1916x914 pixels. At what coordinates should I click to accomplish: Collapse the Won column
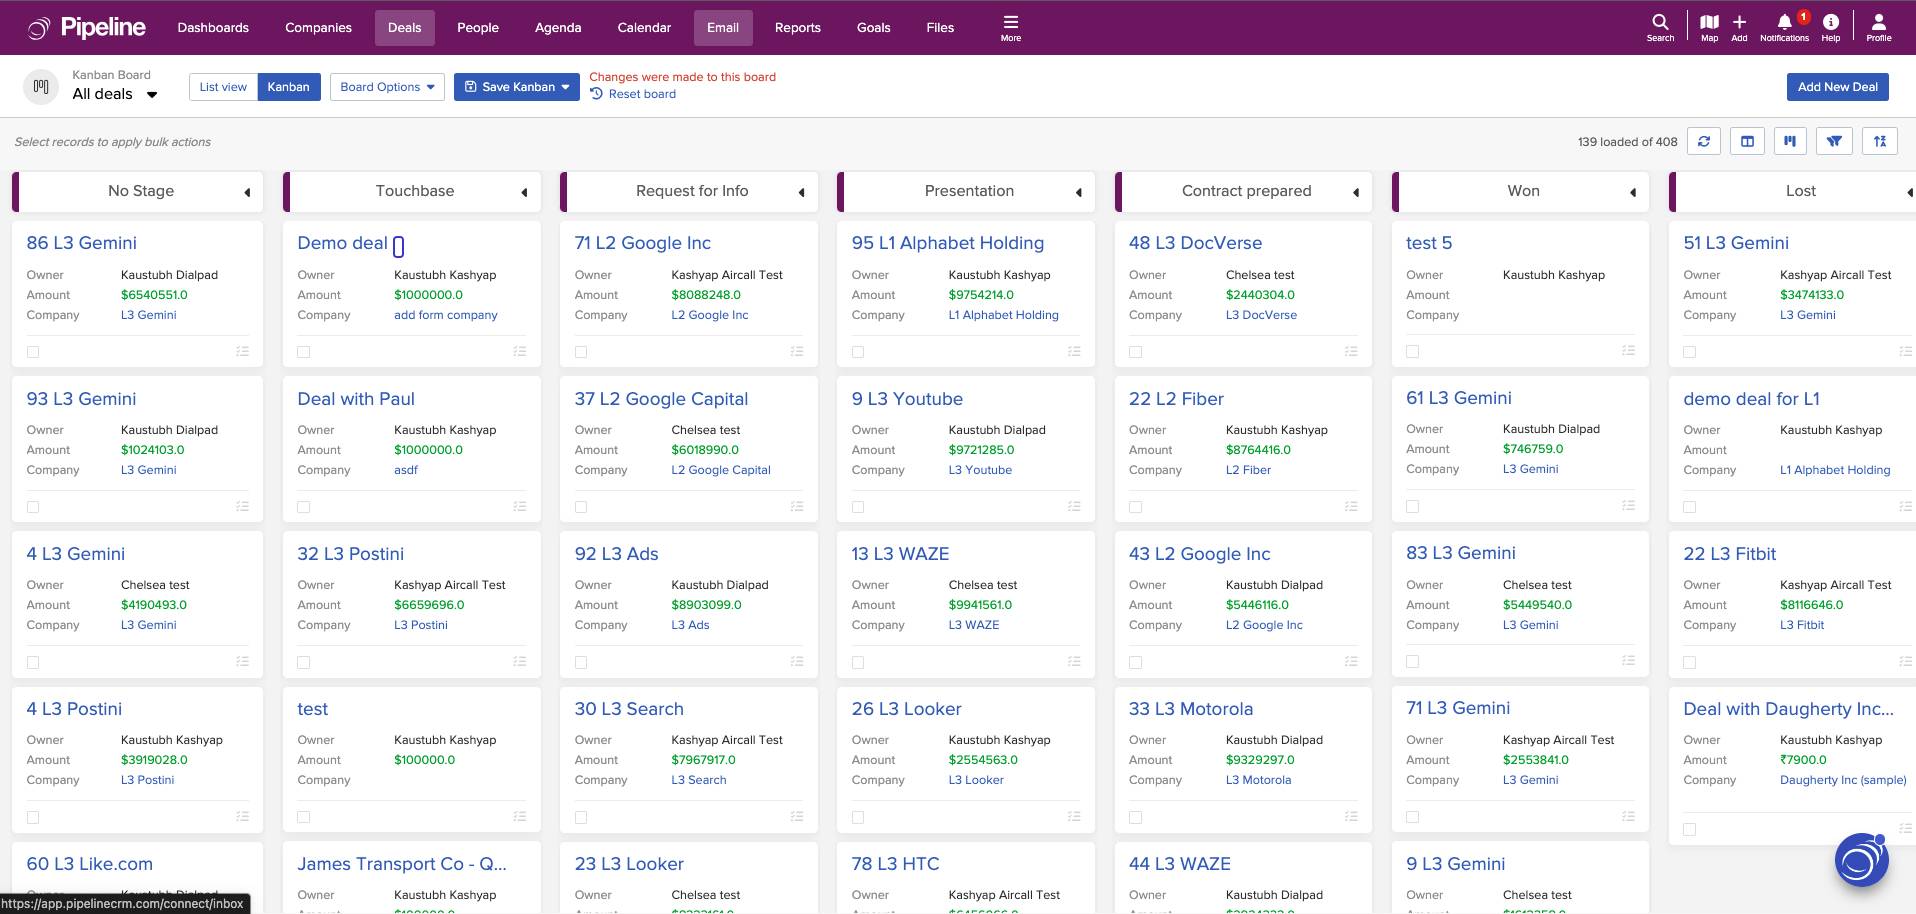tap(1633, 191)
